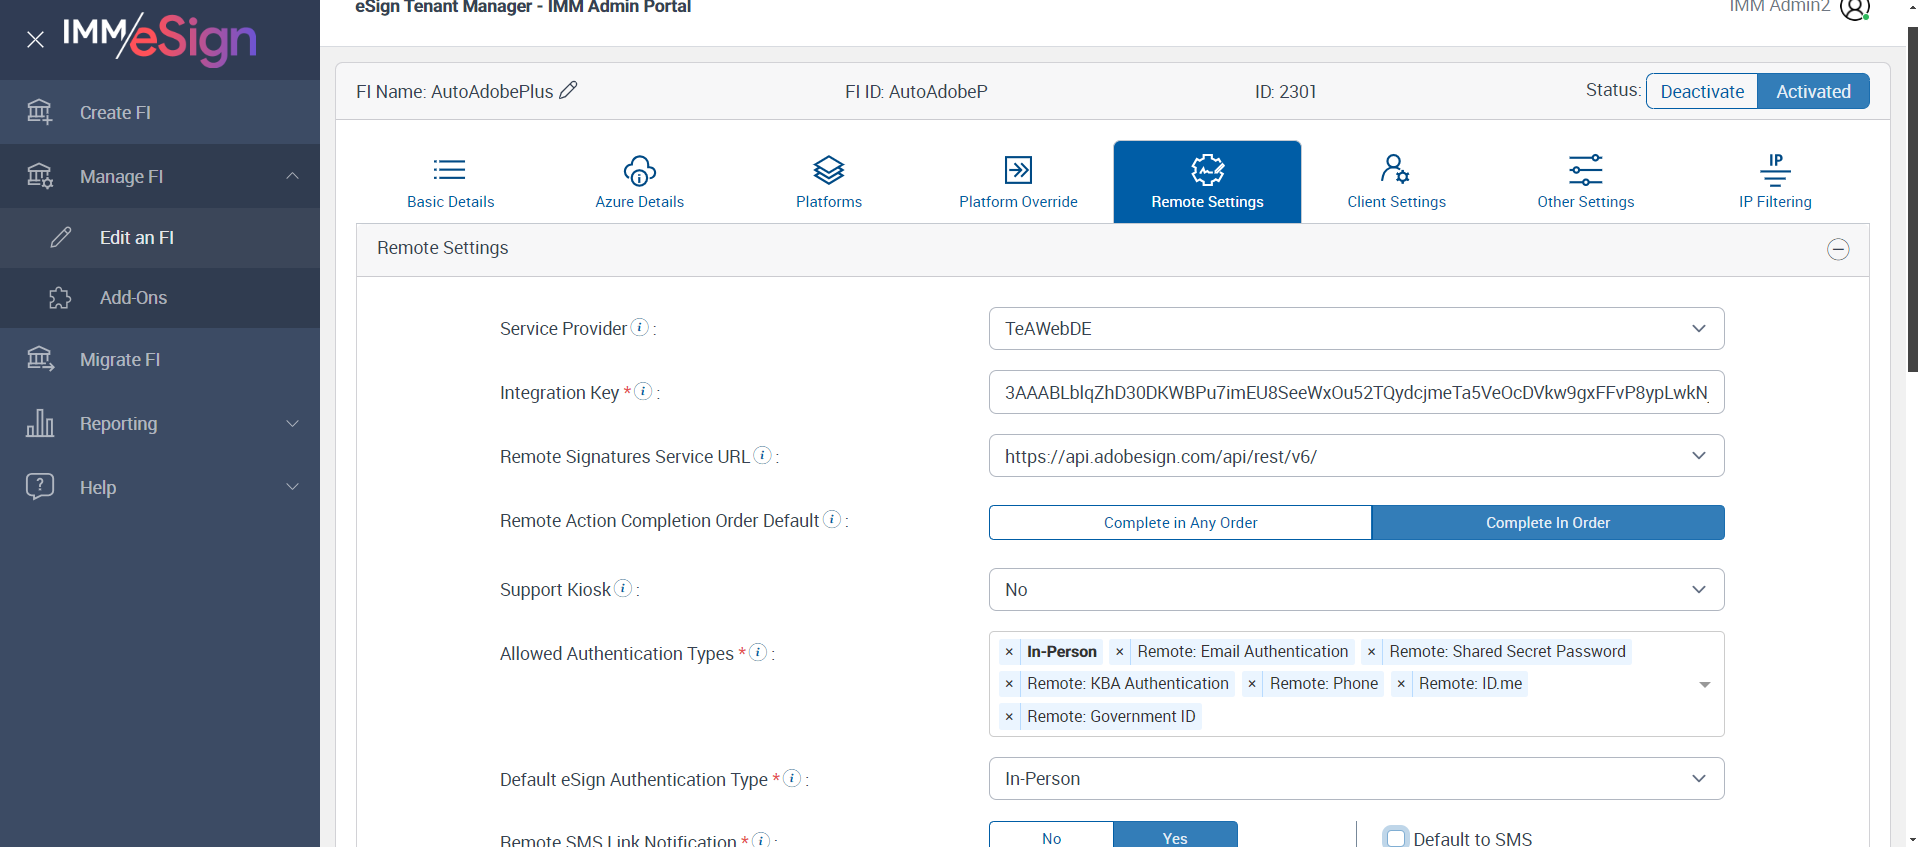Viewport: 1920px width, 847px height.
Task: Click the Manage FI bank gear icon
Action: coord(40,176)
